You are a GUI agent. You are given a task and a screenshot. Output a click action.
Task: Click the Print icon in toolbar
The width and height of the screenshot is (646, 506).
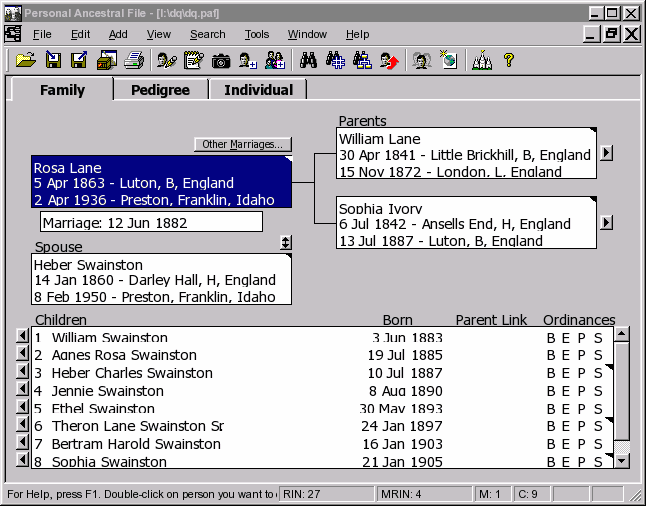coord(134,61)
